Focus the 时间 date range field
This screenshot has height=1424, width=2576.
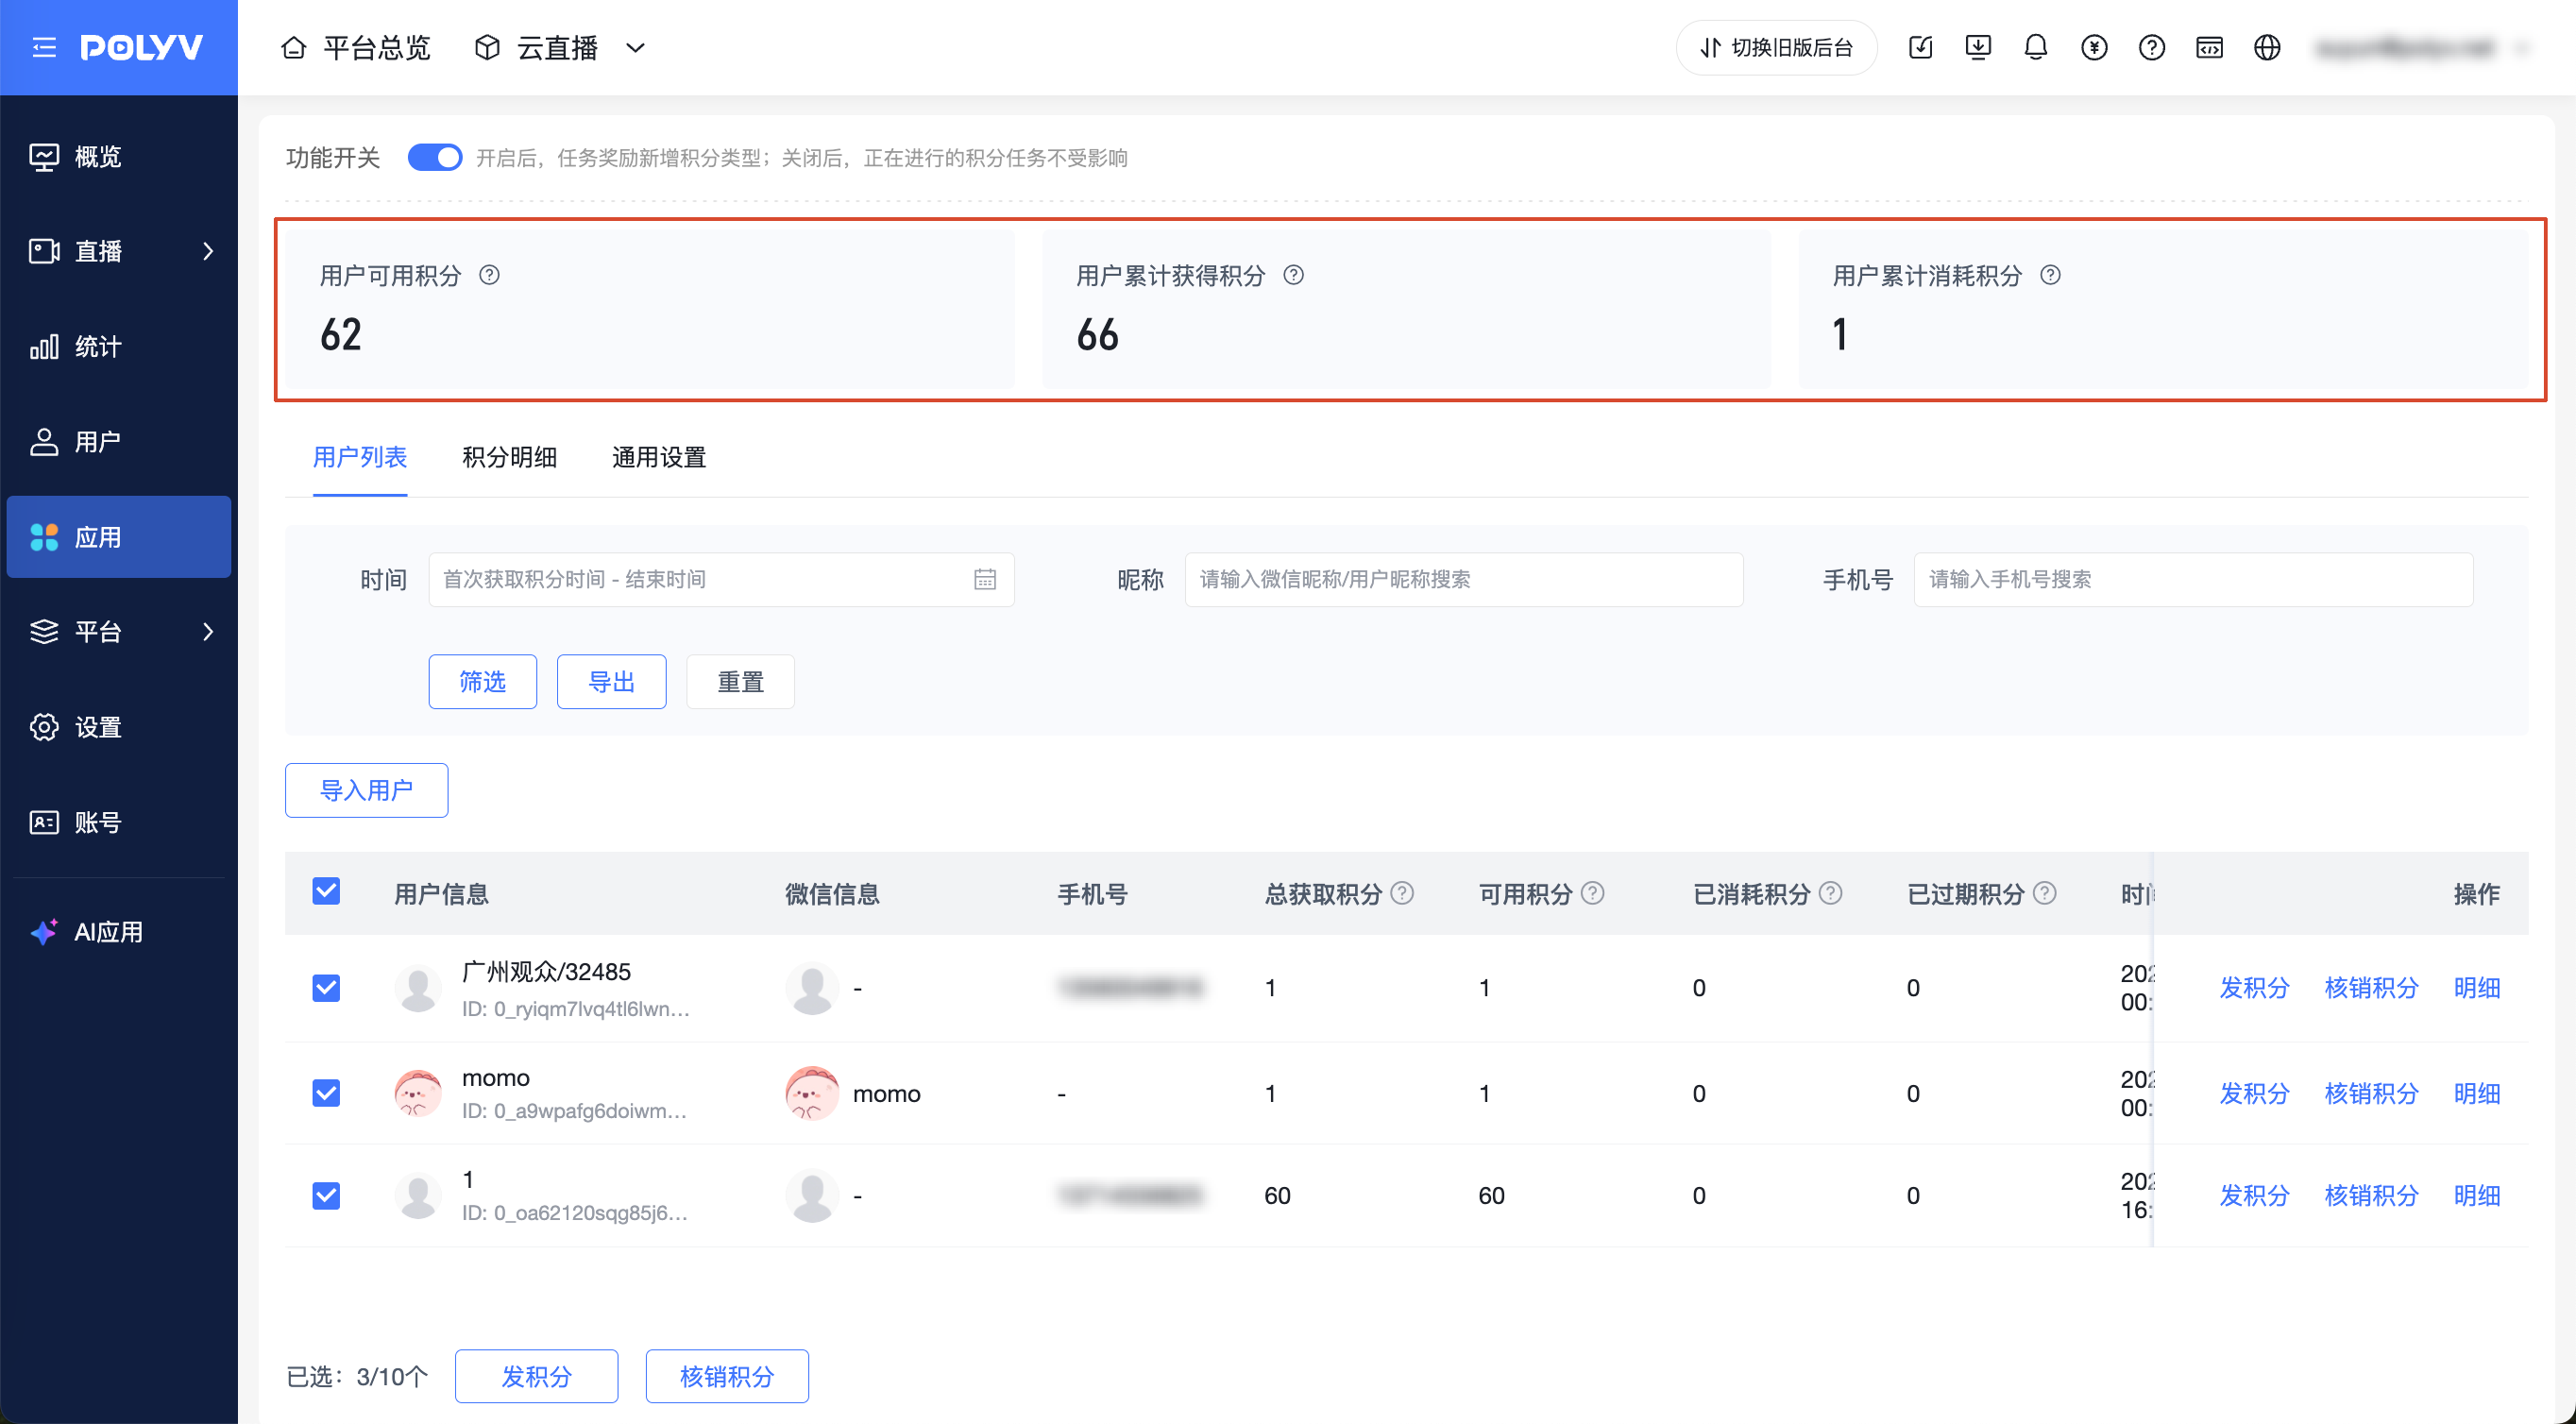click(721, 579)
